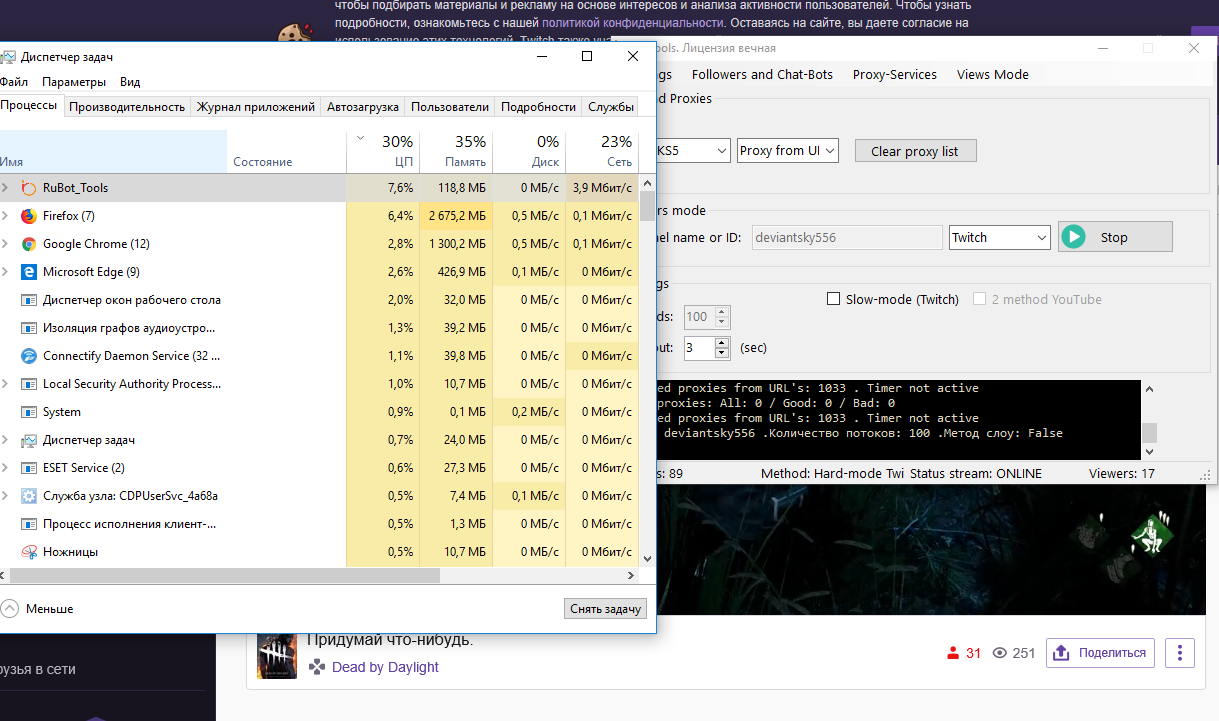The width and height of the screenshot is (1219, 721).
Task: Open the Proxy-Services menu
Action: point(894,74)
